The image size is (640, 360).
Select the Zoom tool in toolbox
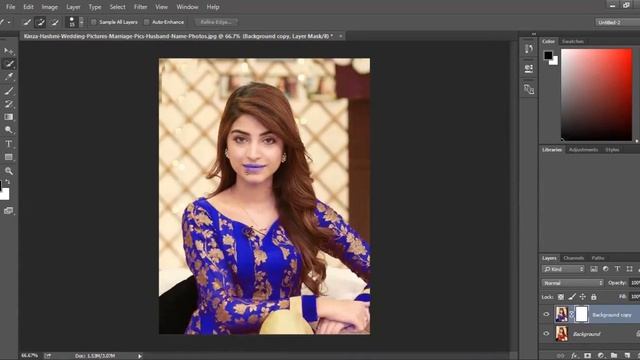click(x=8, y=171)
